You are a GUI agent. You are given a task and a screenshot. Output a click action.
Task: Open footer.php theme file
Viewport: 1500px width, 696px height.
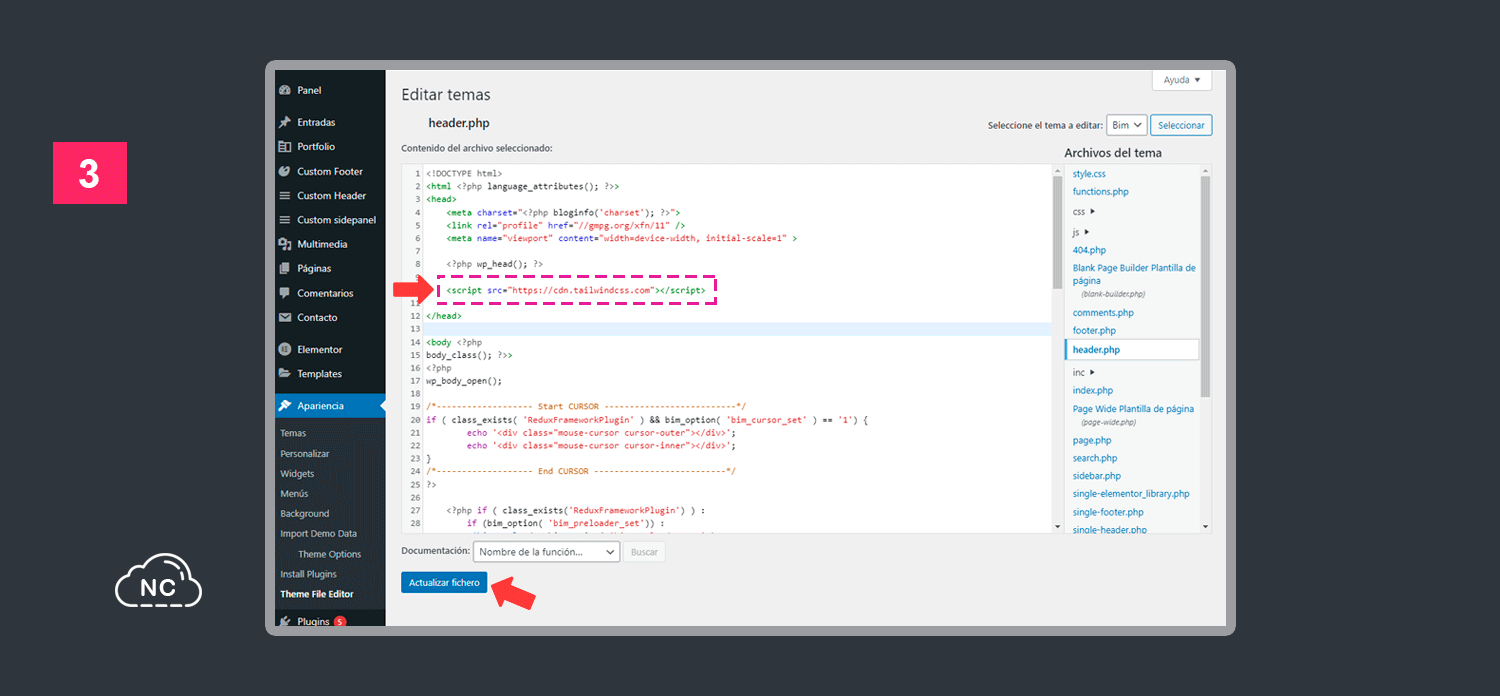pyautogui.click(x=1094, y=330)
